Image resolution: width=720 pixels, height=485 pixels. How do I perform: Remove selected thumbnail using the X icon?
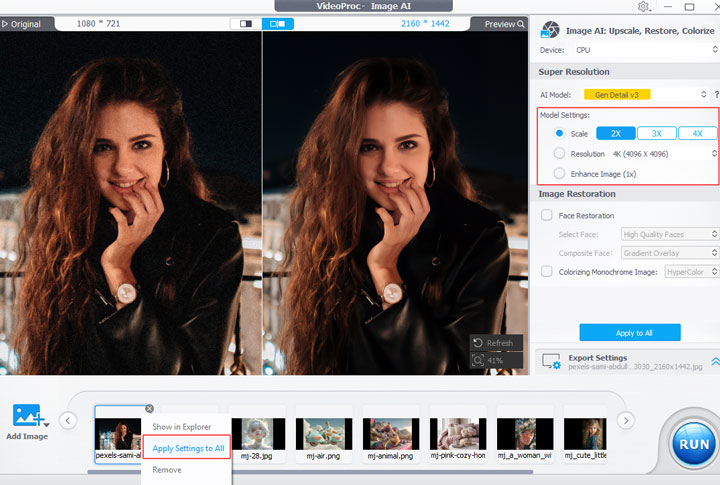pyautogui.click(x=149, y=408)
